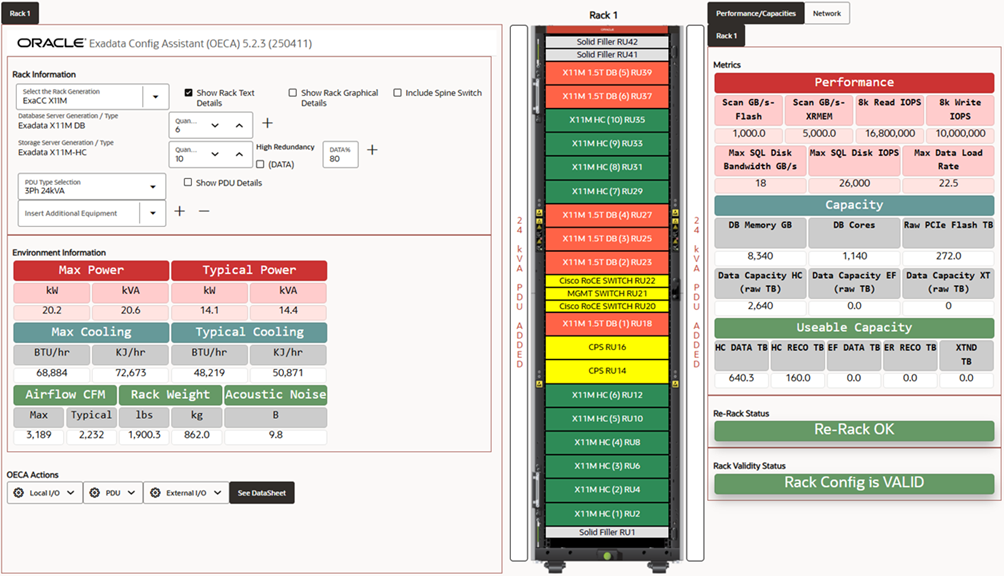Select Solid Filler RU1 in rack
This screenshot has width=1004, height=576.
(x=607, y=532)
